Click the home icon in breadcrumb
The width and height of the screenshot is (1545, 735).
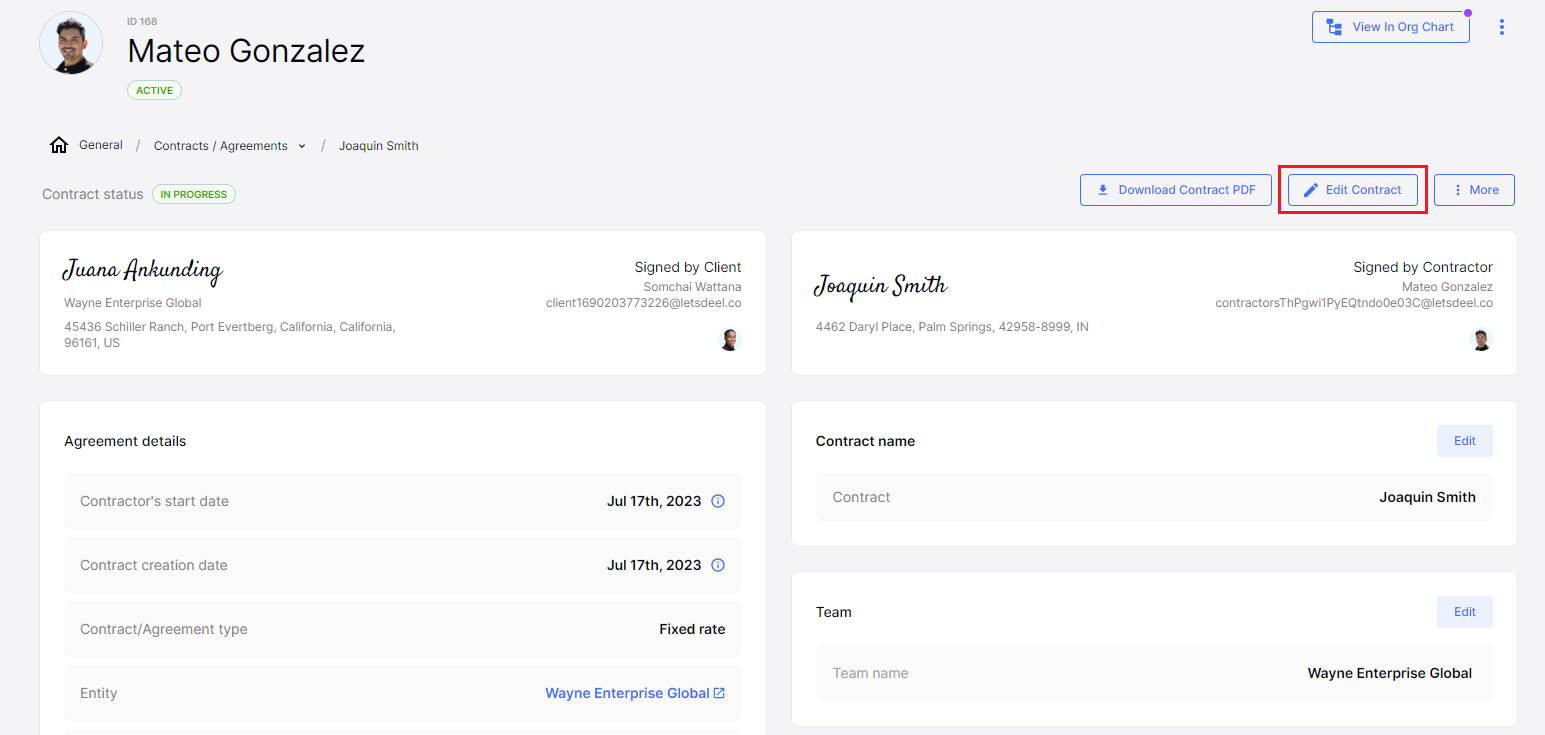[59, 145]
